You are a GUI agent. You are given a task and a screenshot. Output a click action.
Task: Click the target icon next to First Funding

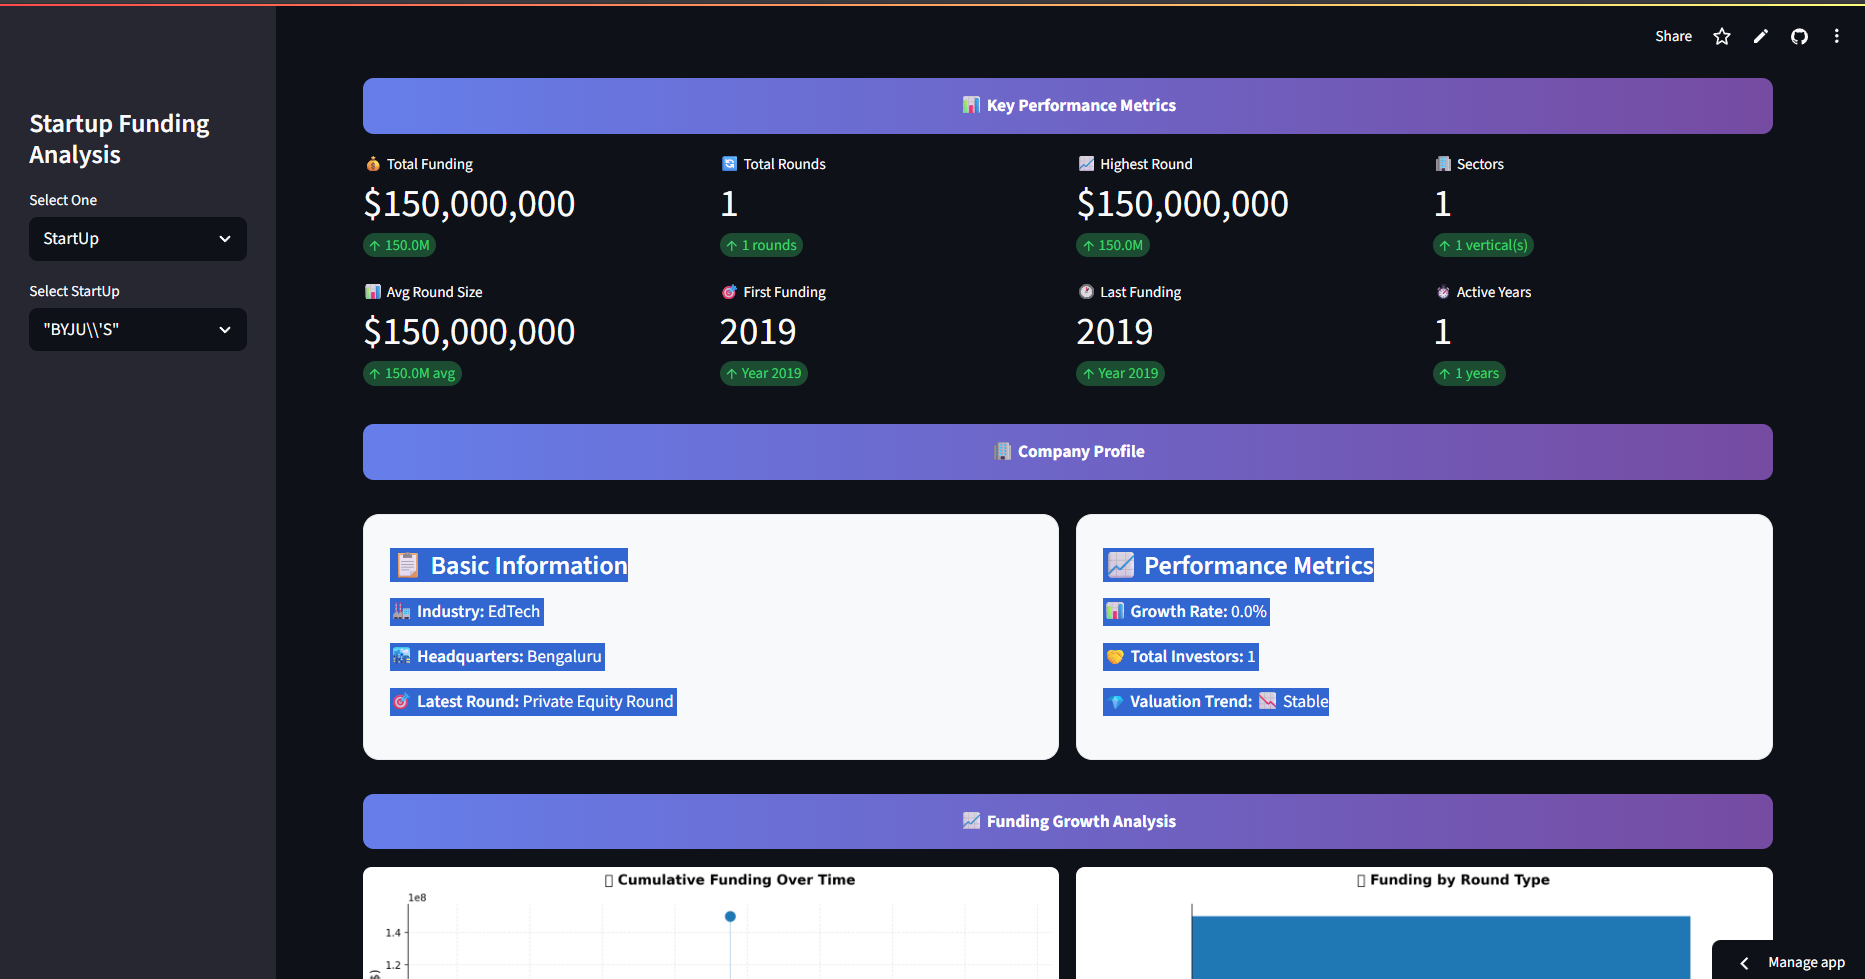click(x=729, y=292)
